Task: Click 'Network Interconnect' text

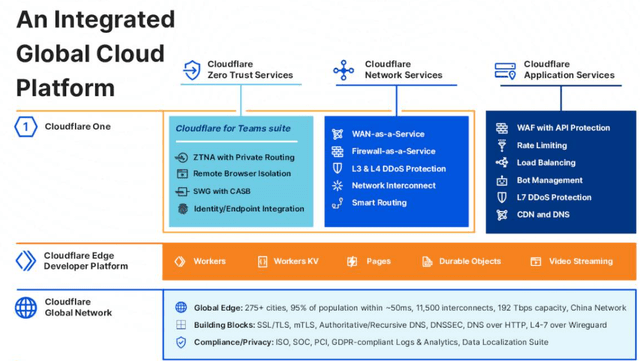Action: [x=393, y=185]
